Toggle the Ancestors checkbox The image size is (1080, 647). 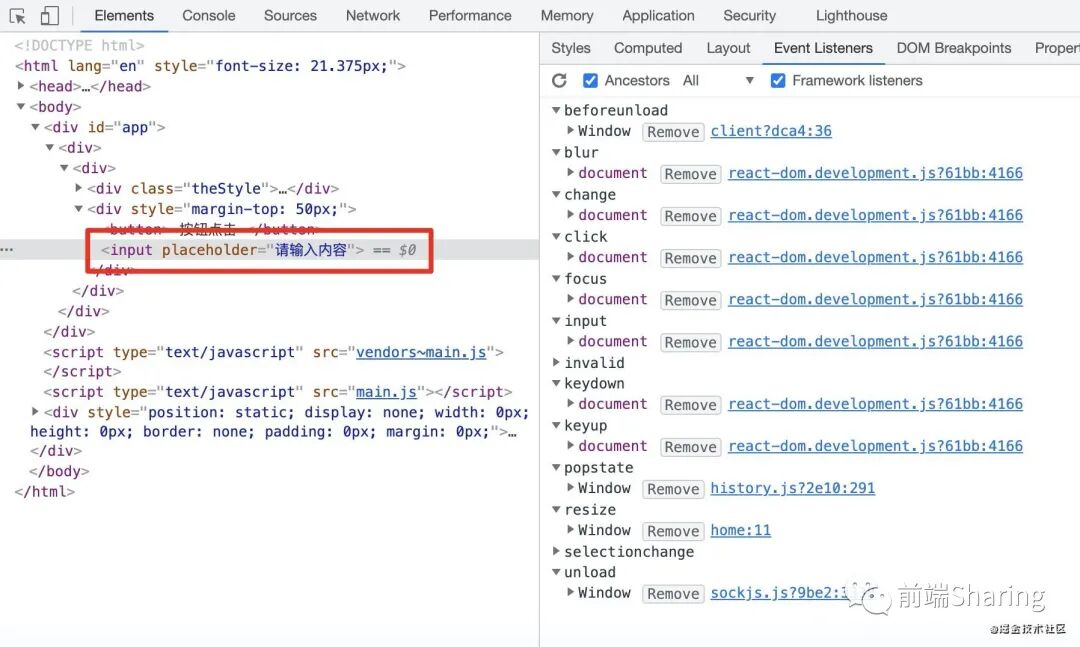pos(590,81)
